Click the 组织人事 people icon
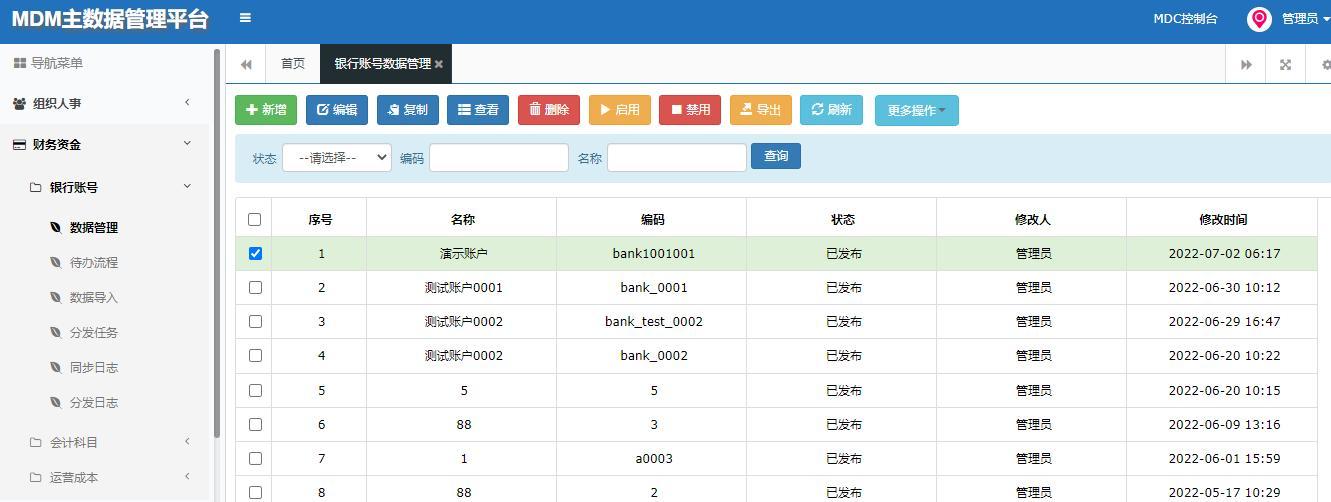Viewport: 1331px width, 502px height. [19, 103]
